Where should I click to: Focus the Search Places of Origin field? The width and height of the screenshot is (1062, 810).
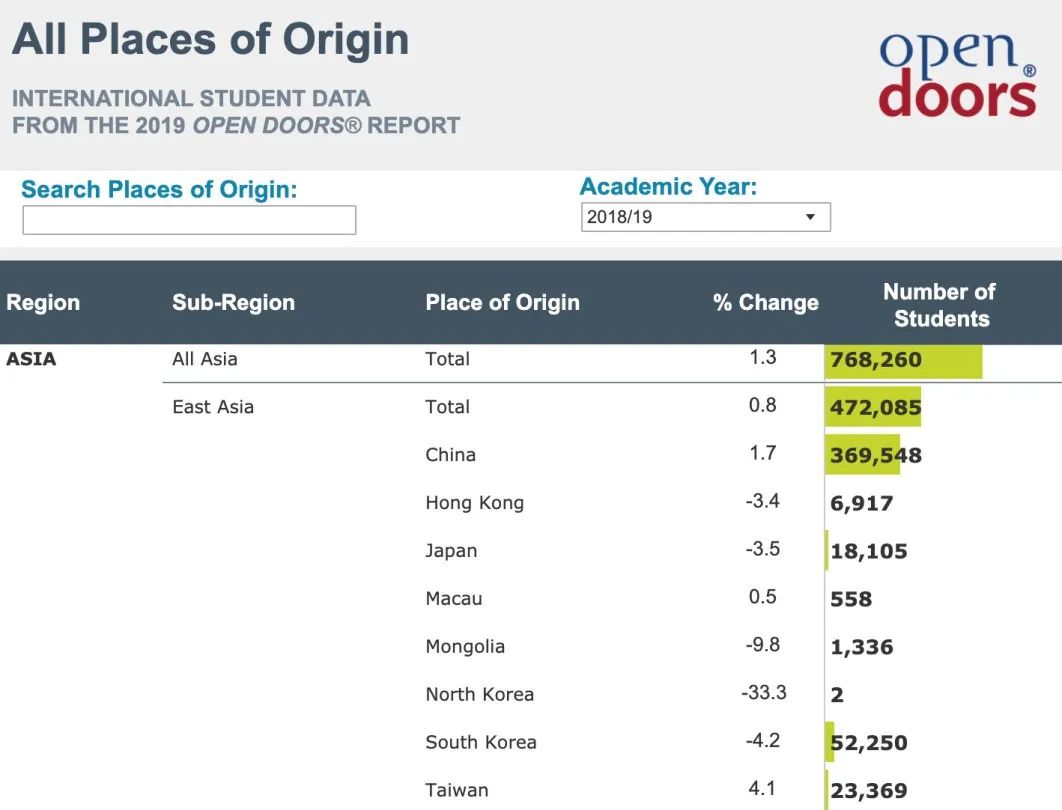pos(189,220)
